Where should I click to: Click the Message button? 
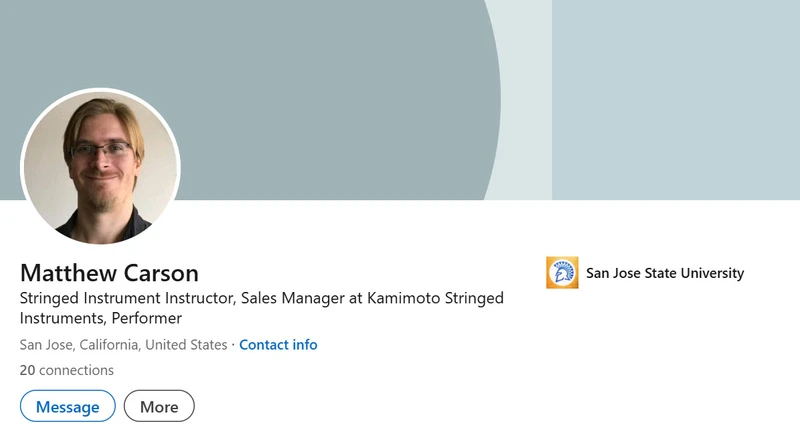(68, 406)
